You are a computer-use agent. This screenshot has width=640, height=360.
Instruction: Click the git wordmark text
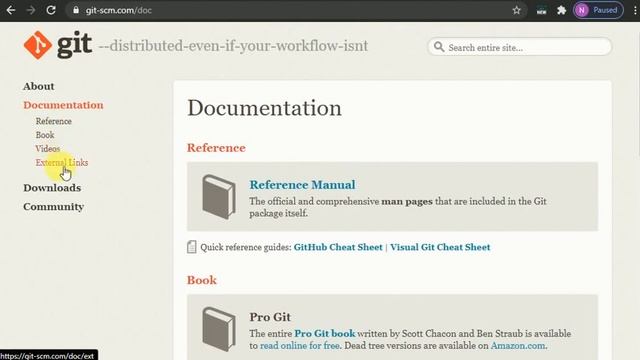[x=75, y=44]
